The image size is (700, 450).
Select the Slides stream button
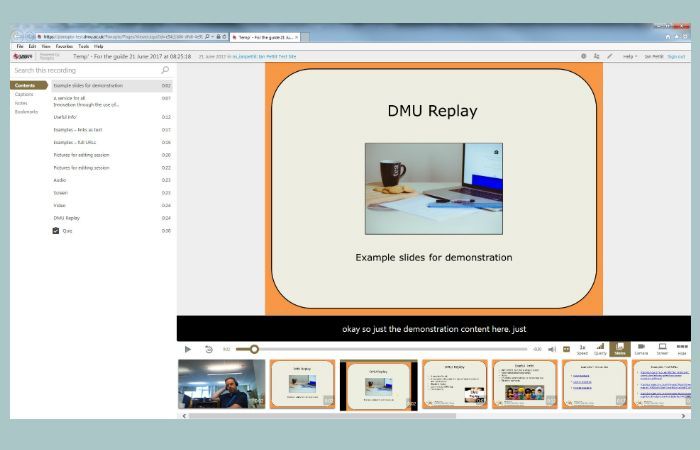[x=620, y=349]
